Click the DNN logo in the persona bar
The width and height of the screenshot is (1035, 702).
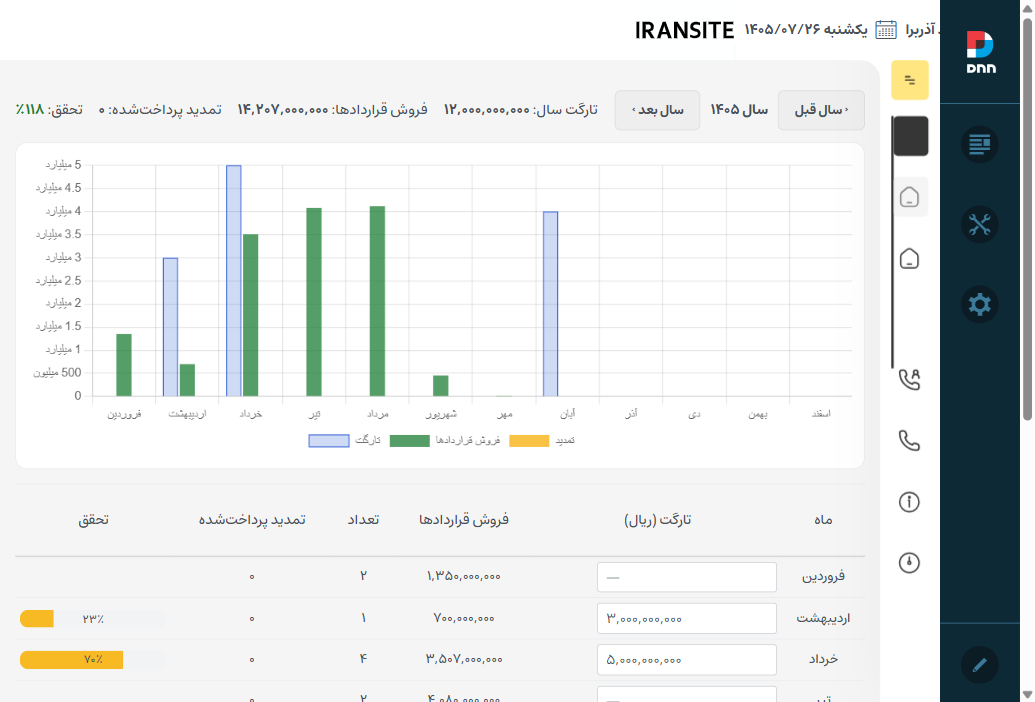980,52
